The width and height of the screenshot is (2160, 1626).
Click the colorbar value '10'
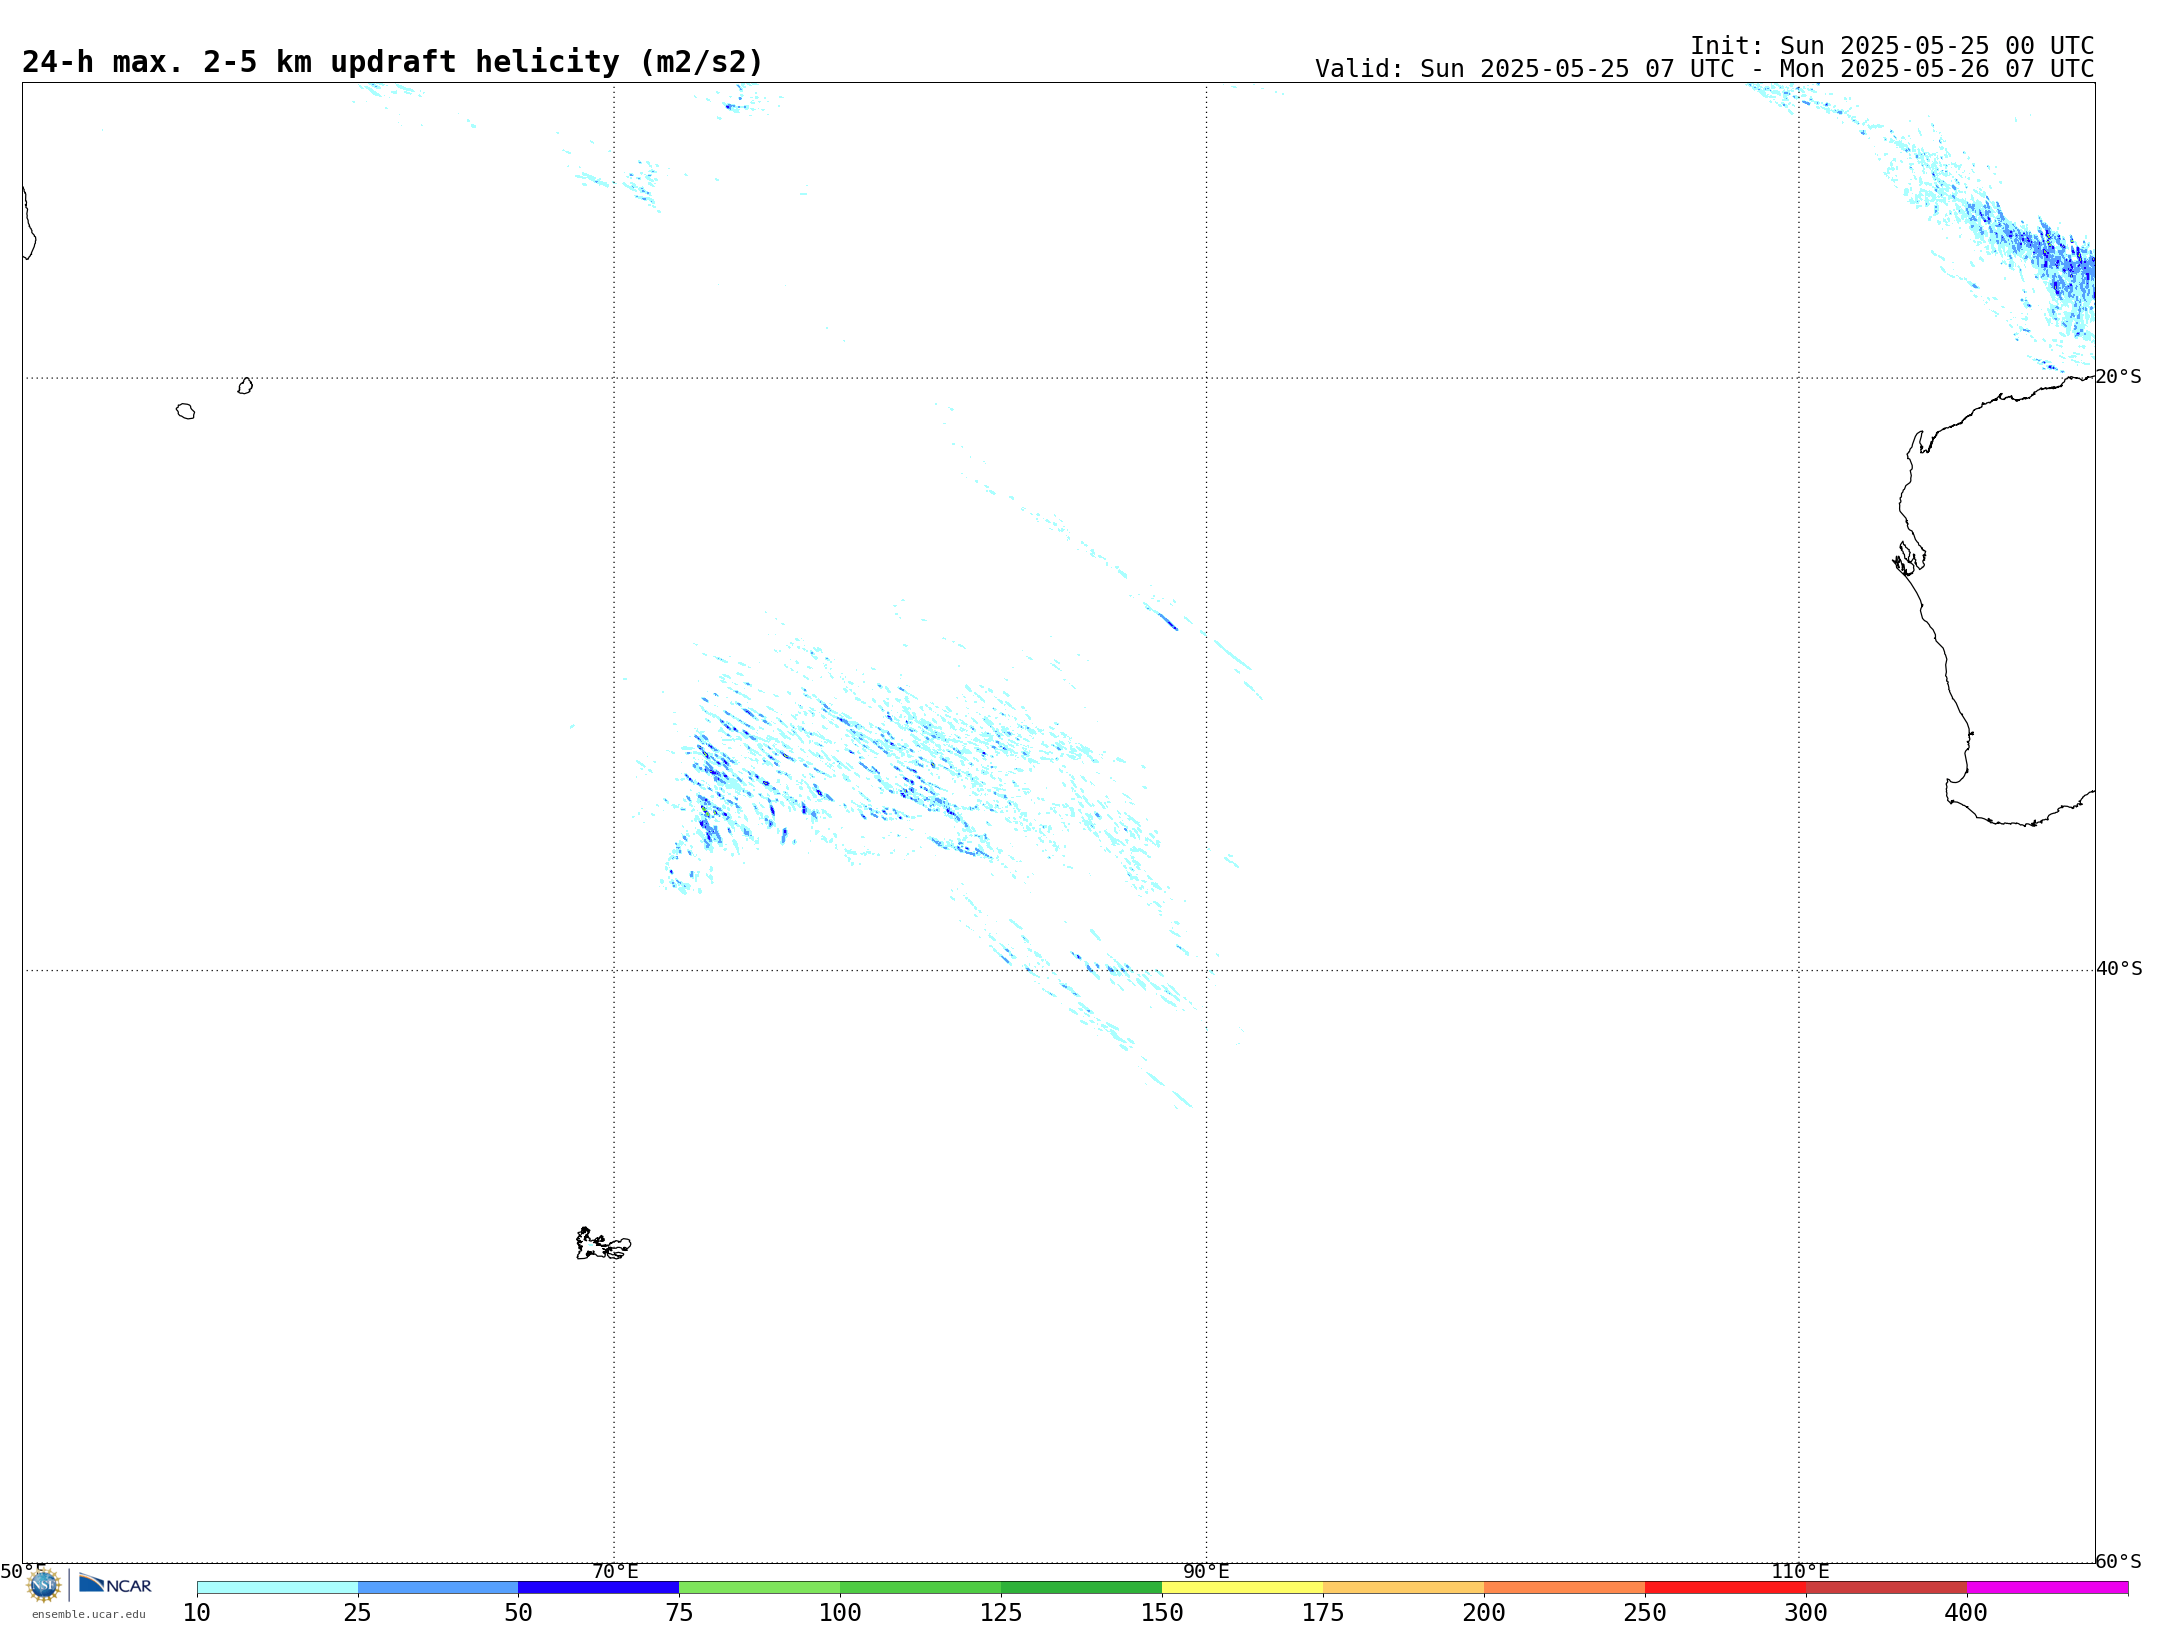[197, 1613]
